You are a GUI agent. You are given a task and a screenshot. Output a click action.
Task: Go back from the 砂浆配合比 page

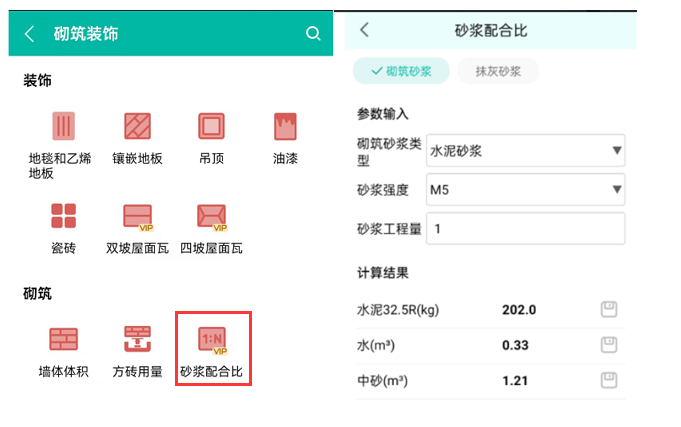[364, 30]
